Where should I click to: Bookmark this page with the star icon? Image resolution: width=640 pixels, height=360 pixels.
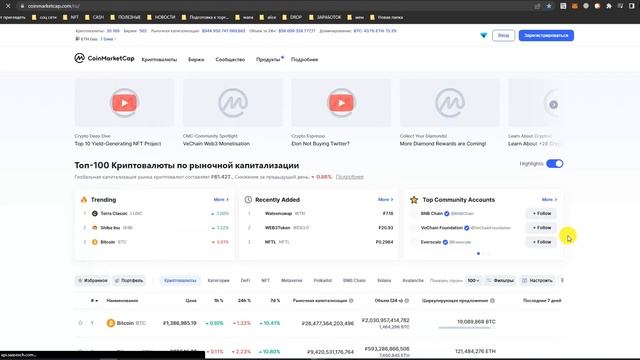point(549,6)
